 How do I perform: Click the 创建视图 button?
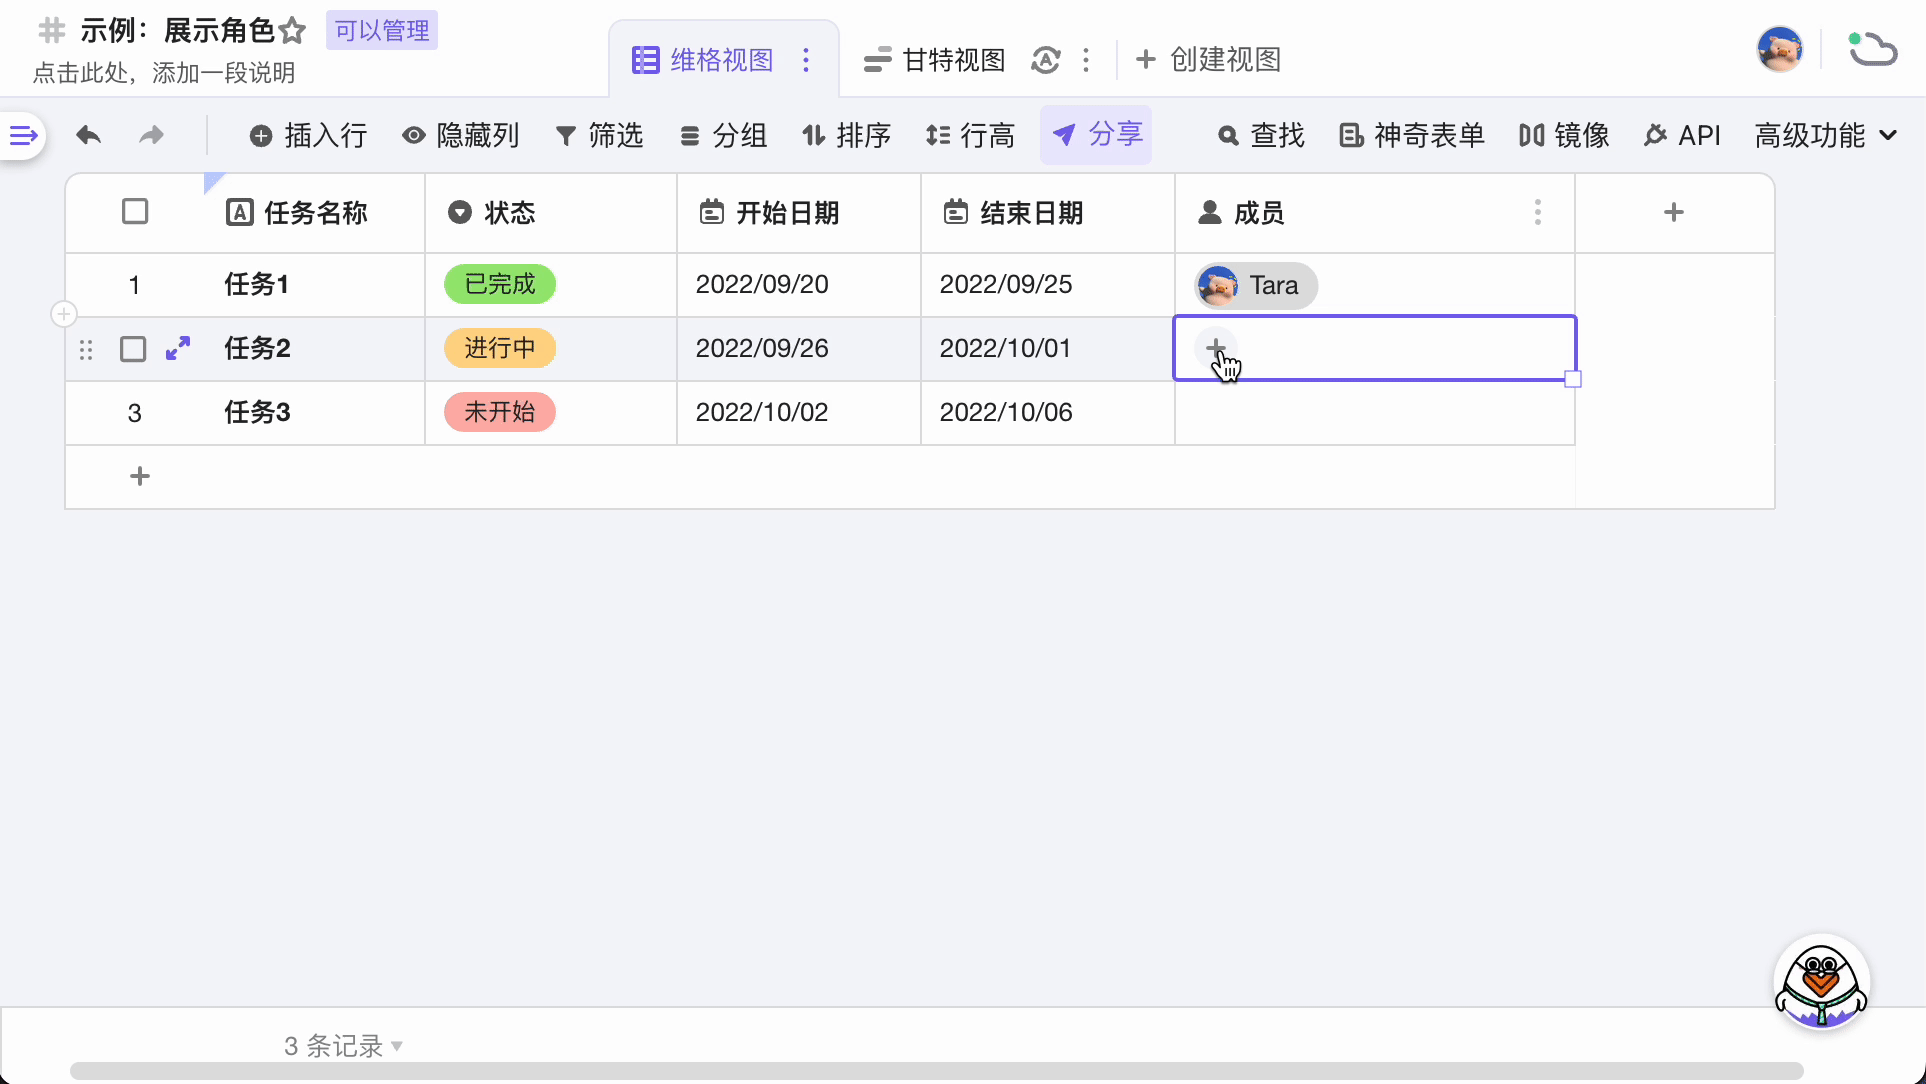tap(1209, 60)
